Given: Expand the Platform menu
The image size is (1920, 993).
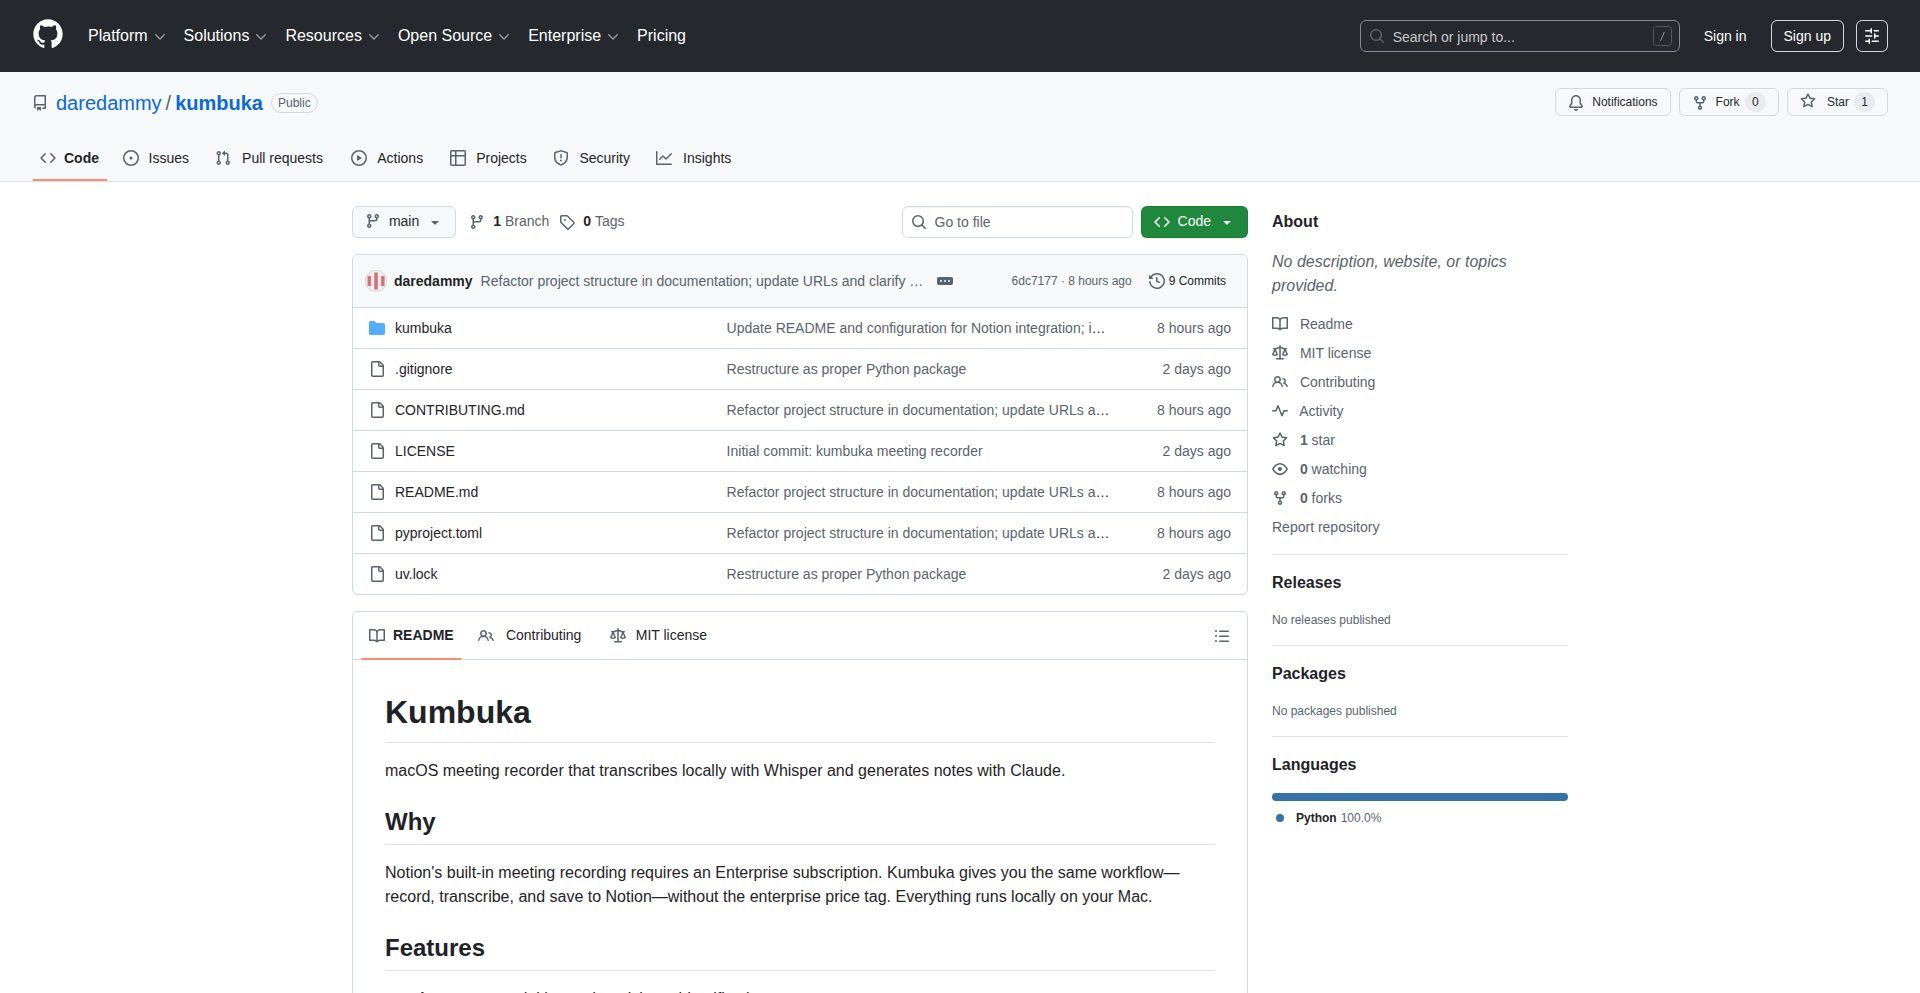Looking at the screenshot, I should pos(126,36).
